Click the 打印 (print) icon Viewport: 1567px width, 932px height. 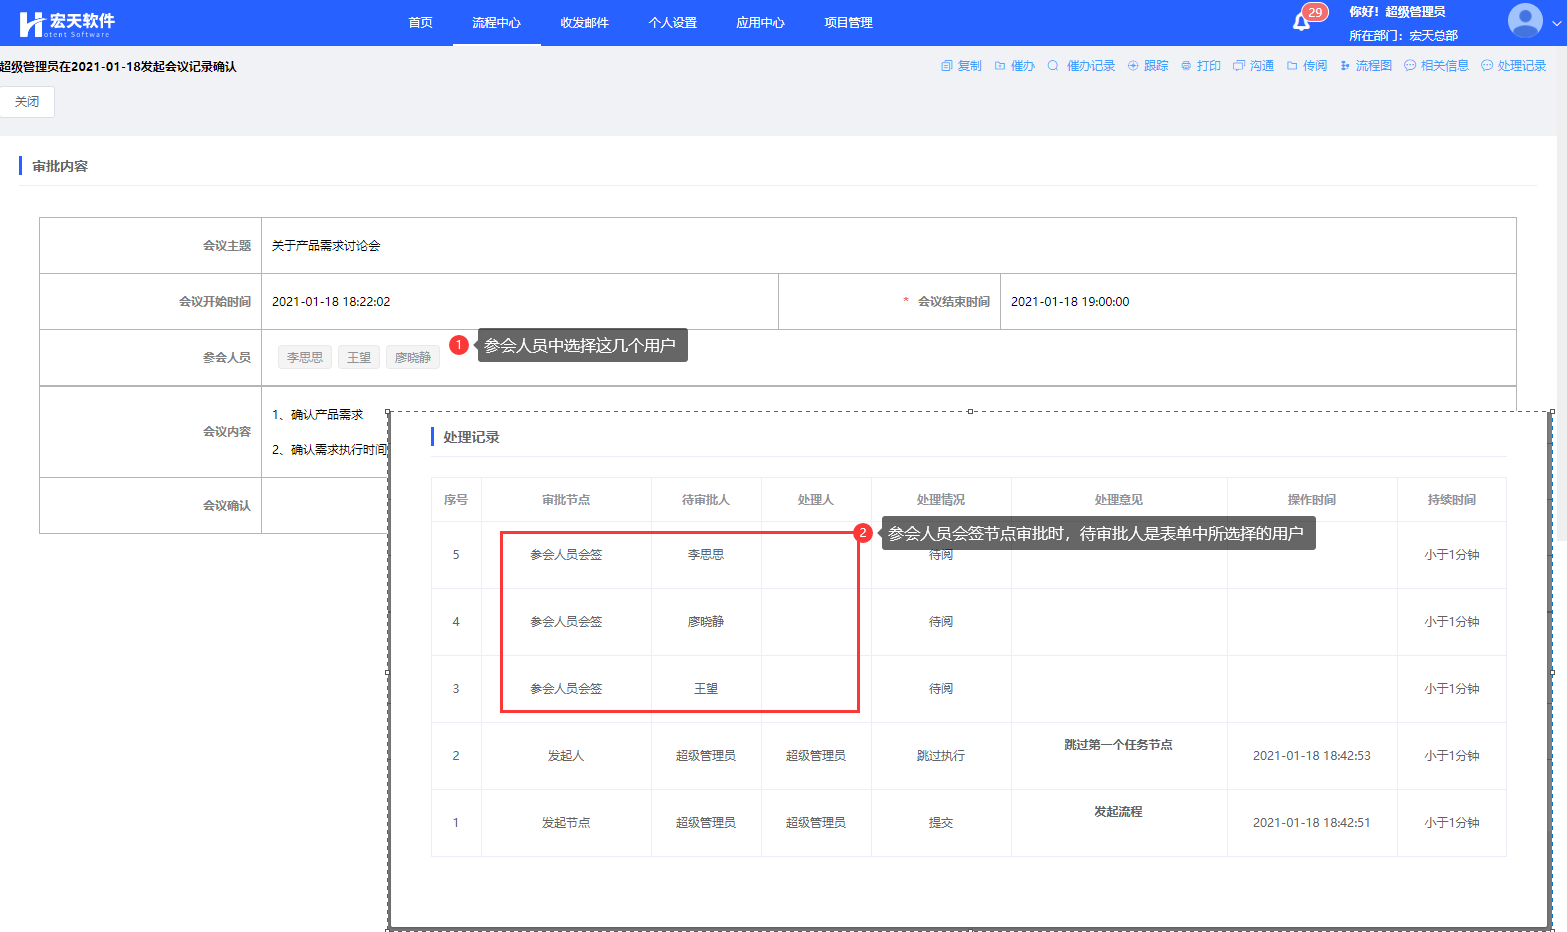pos(1200,66)
